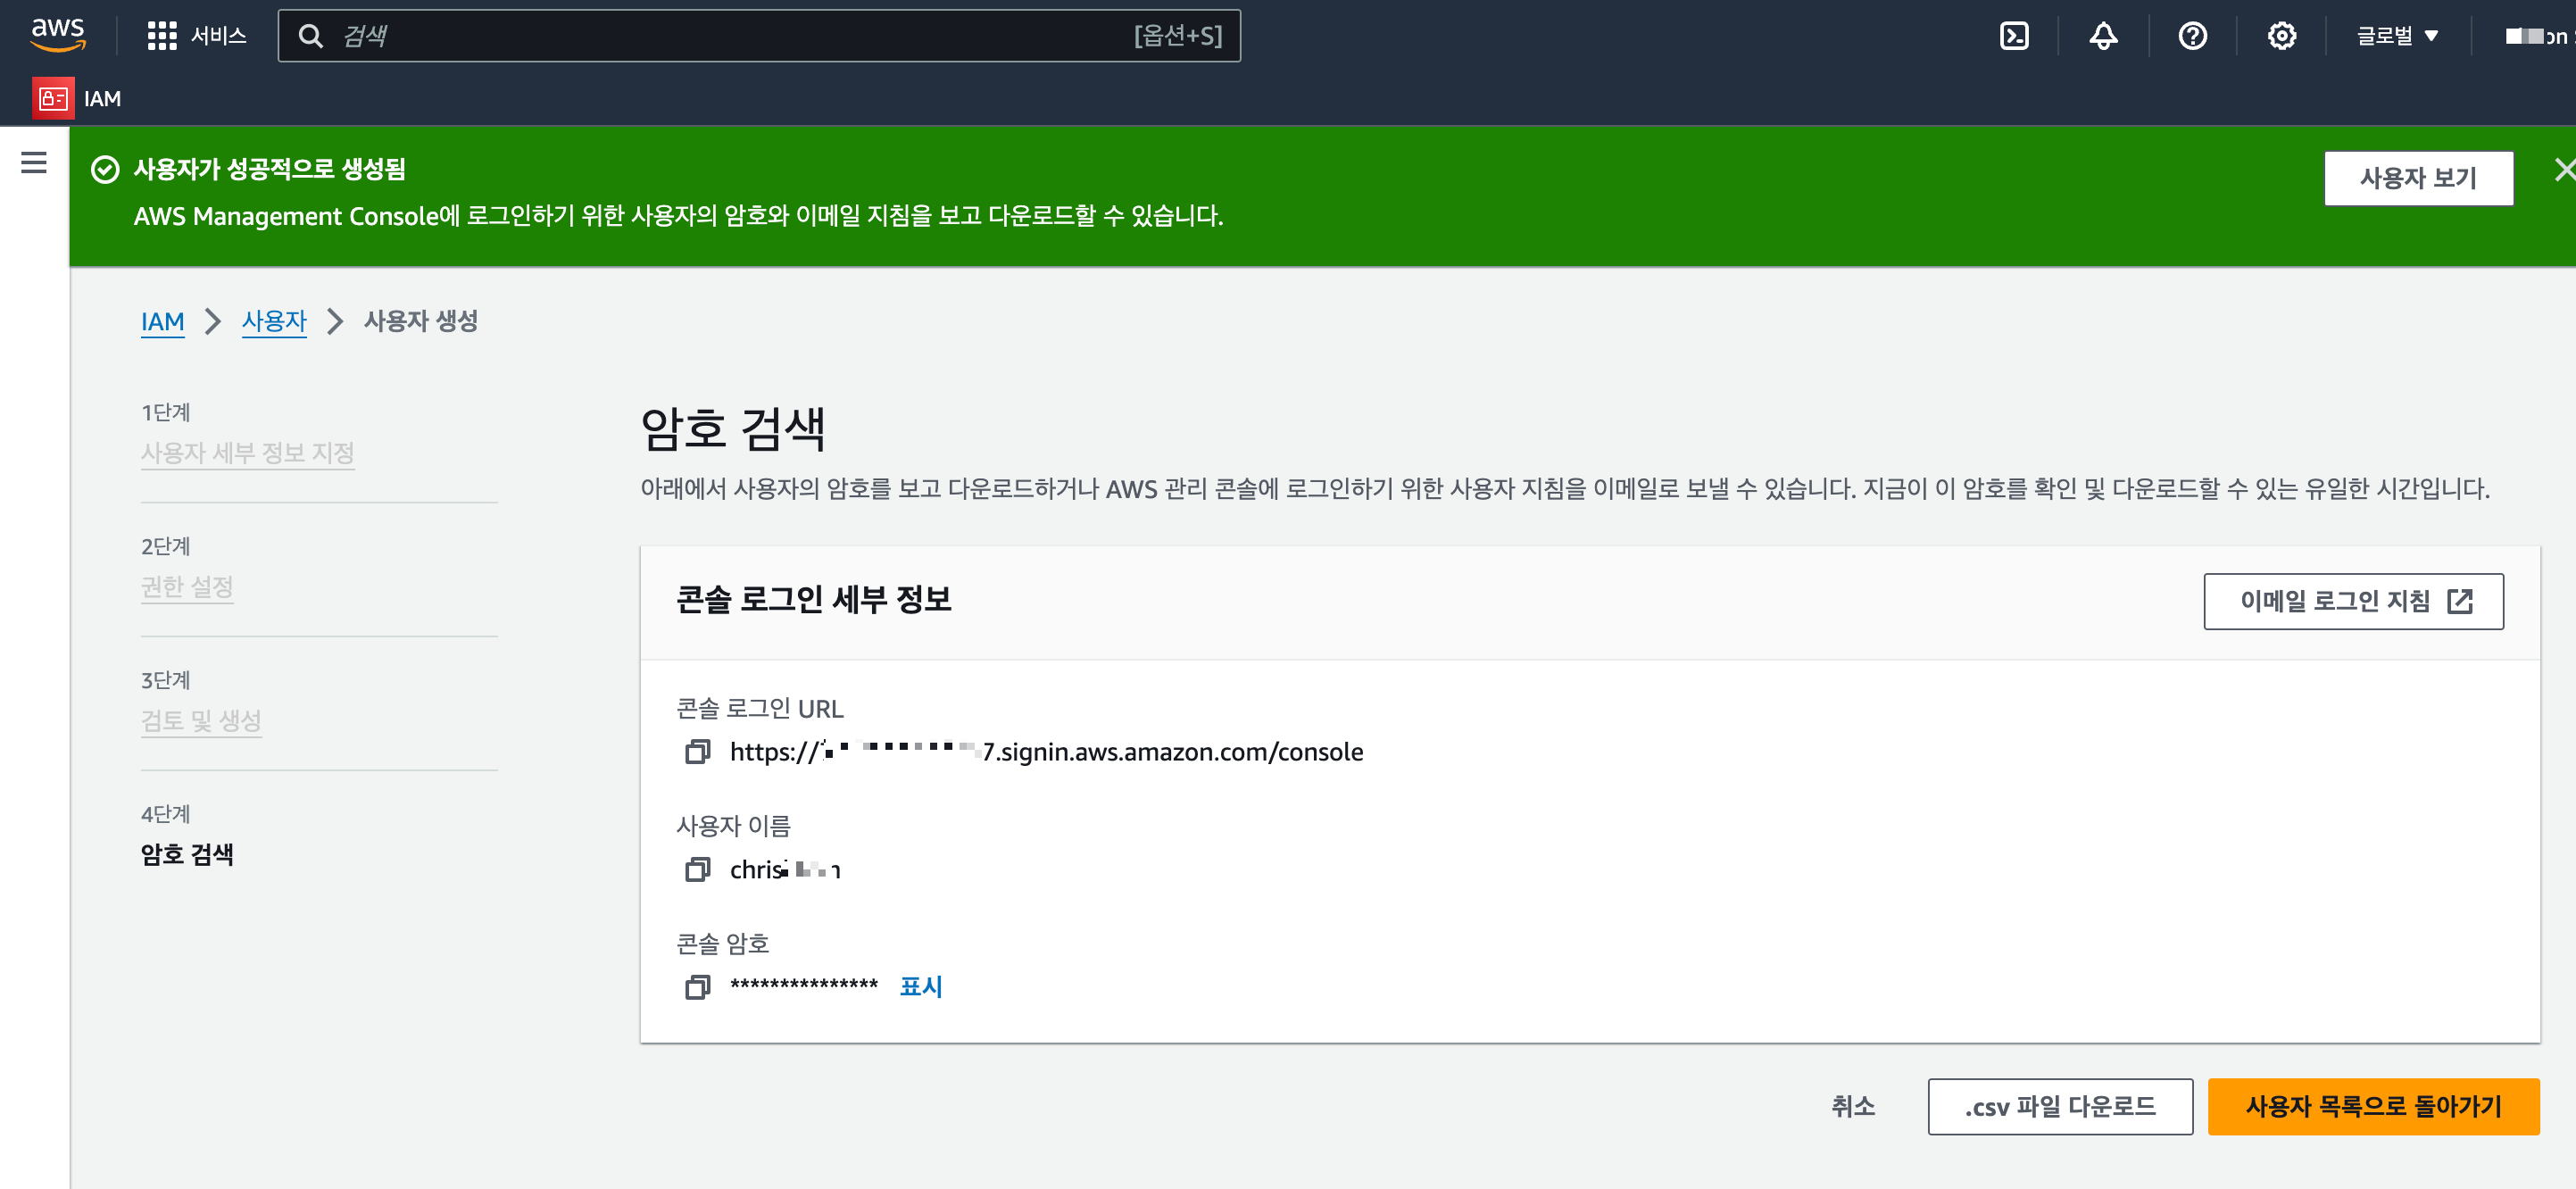Screen dimensions: 2576x1189
Task: Open the settings gear icon
Action: pos(2281,36)
